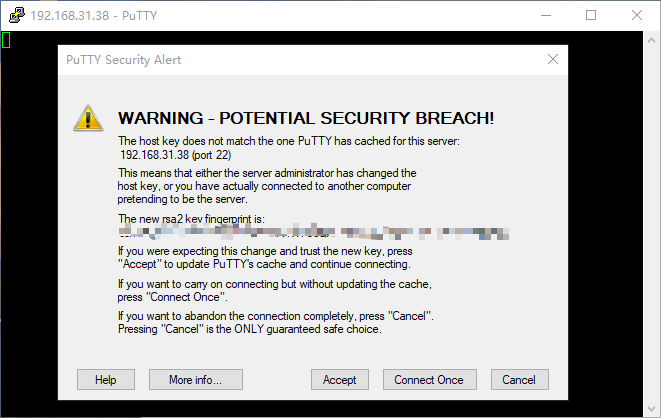Image resolution: width=661 pixels, height=418 pixels.
Task: Click the PuTTY application icon in title bar
Action: [x=15, y=15]
